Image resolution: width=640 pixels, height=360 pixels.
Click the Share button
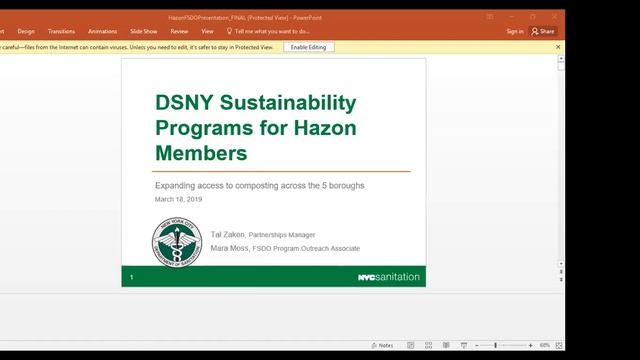click(x=543, y=31)
